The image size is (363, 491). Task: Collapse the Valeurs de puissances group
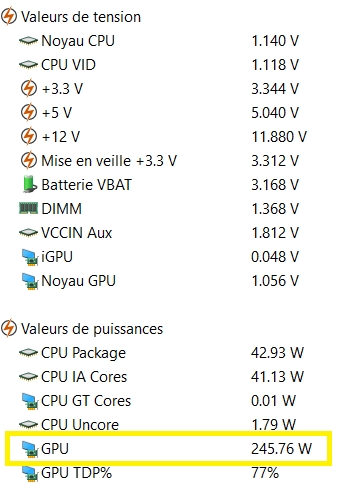click(82, 329)
